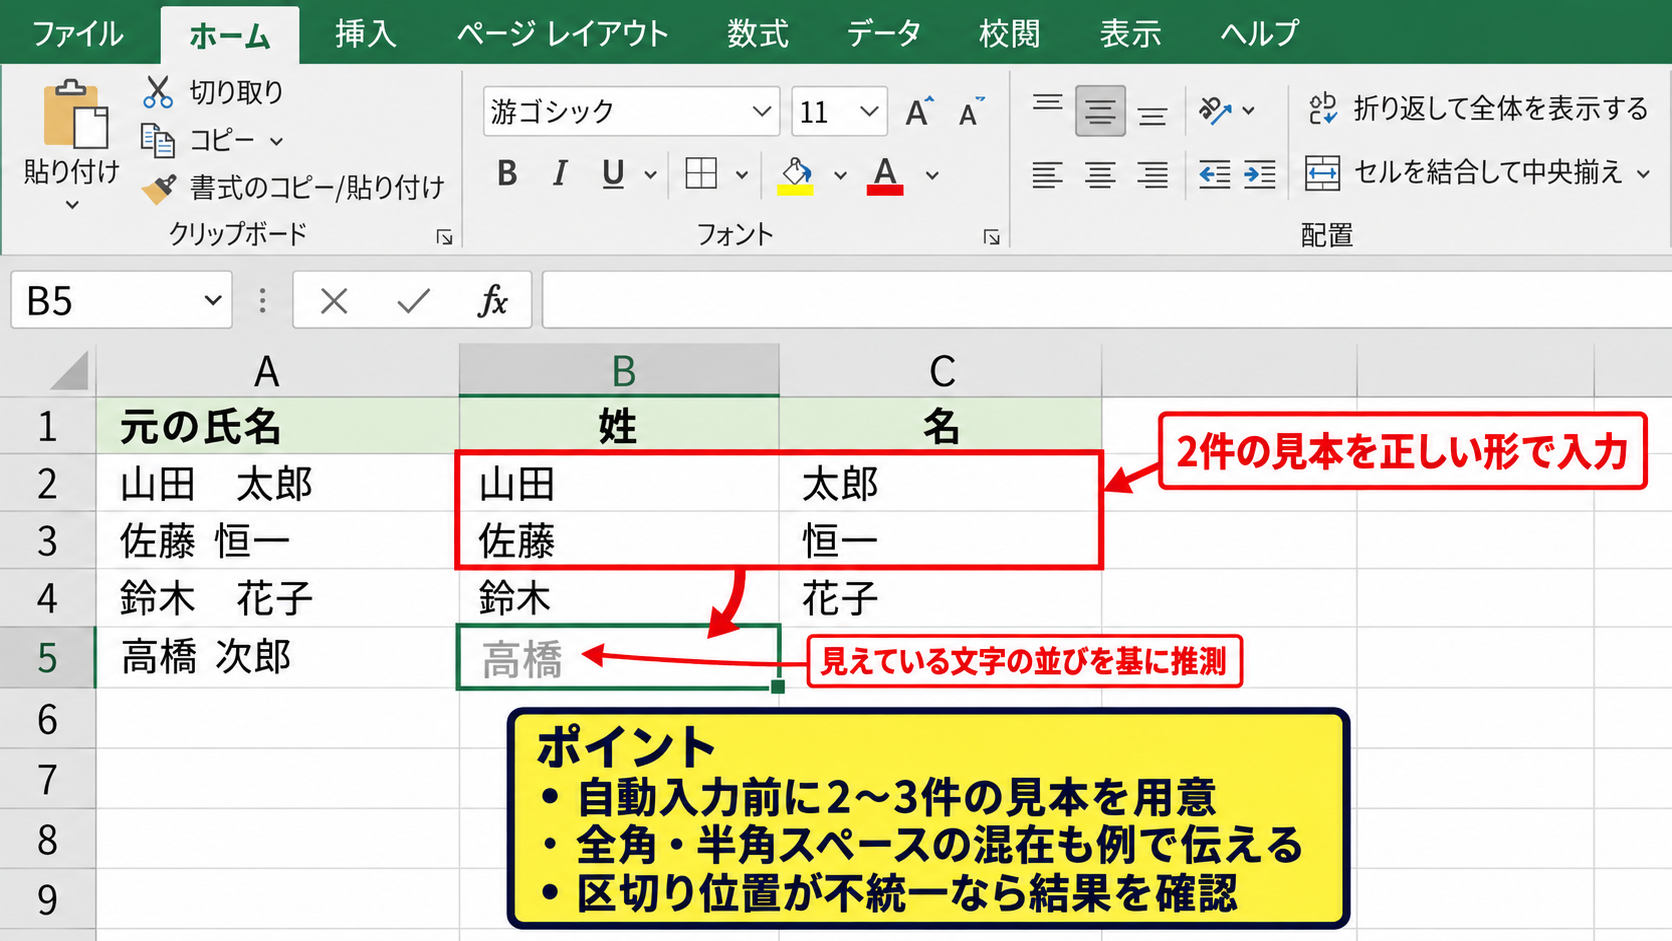Toggle Italic formatting
The width and height of the screenshot is (1672, 941).
[x=560, y=174]
